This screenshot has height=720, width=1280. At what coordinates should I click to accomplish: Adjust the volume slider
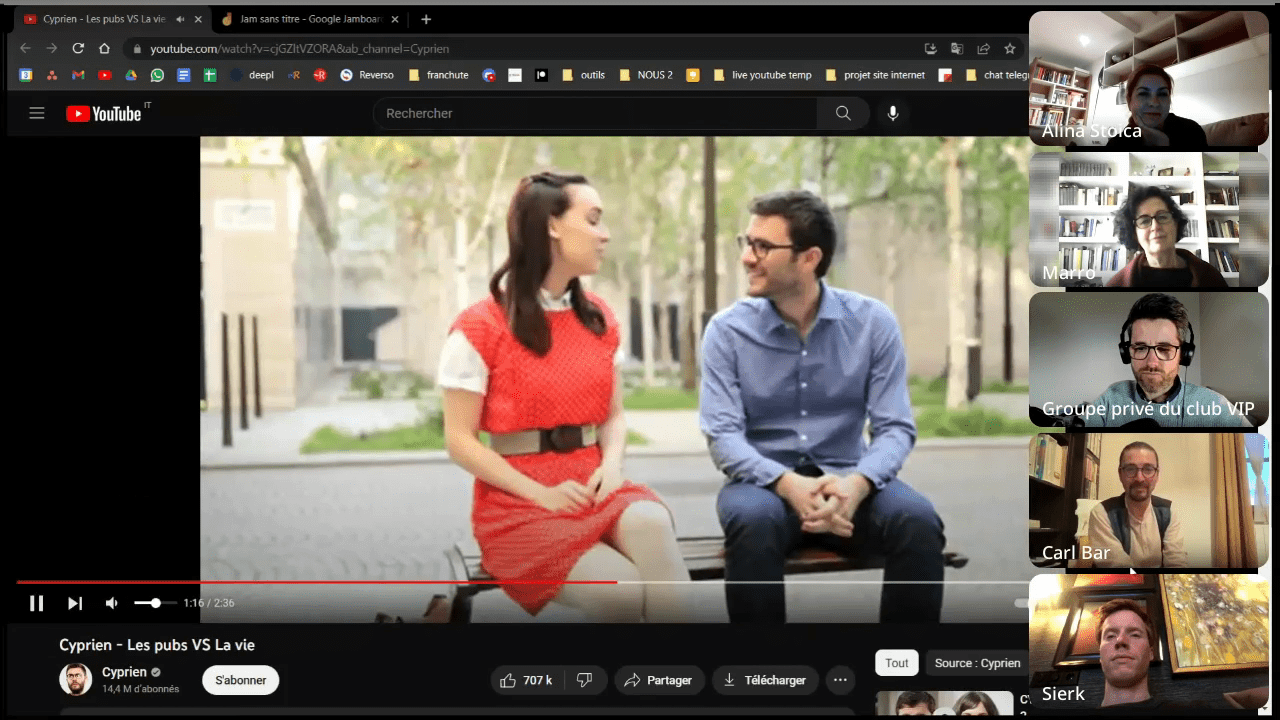(x=155, y=603)
